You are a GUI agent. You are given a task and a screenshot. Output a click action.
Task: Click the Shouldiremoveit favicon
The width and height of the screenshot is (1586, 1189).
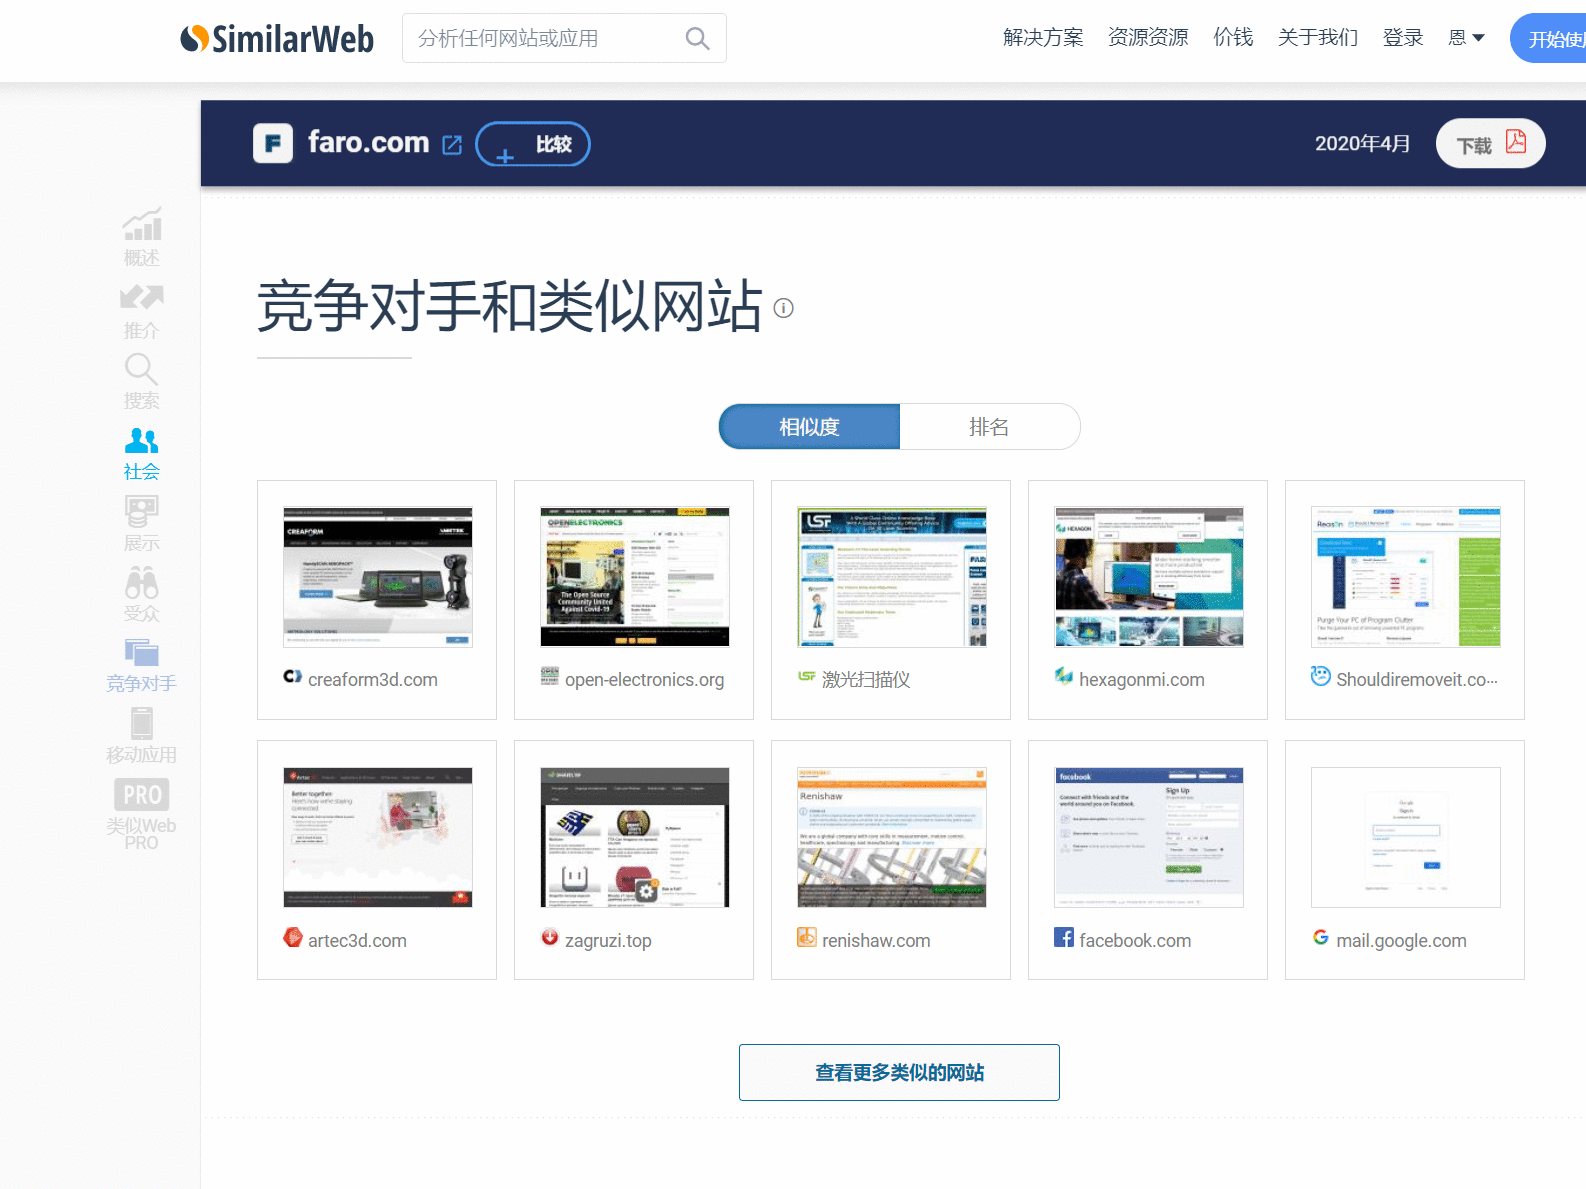pos(1321,676)
